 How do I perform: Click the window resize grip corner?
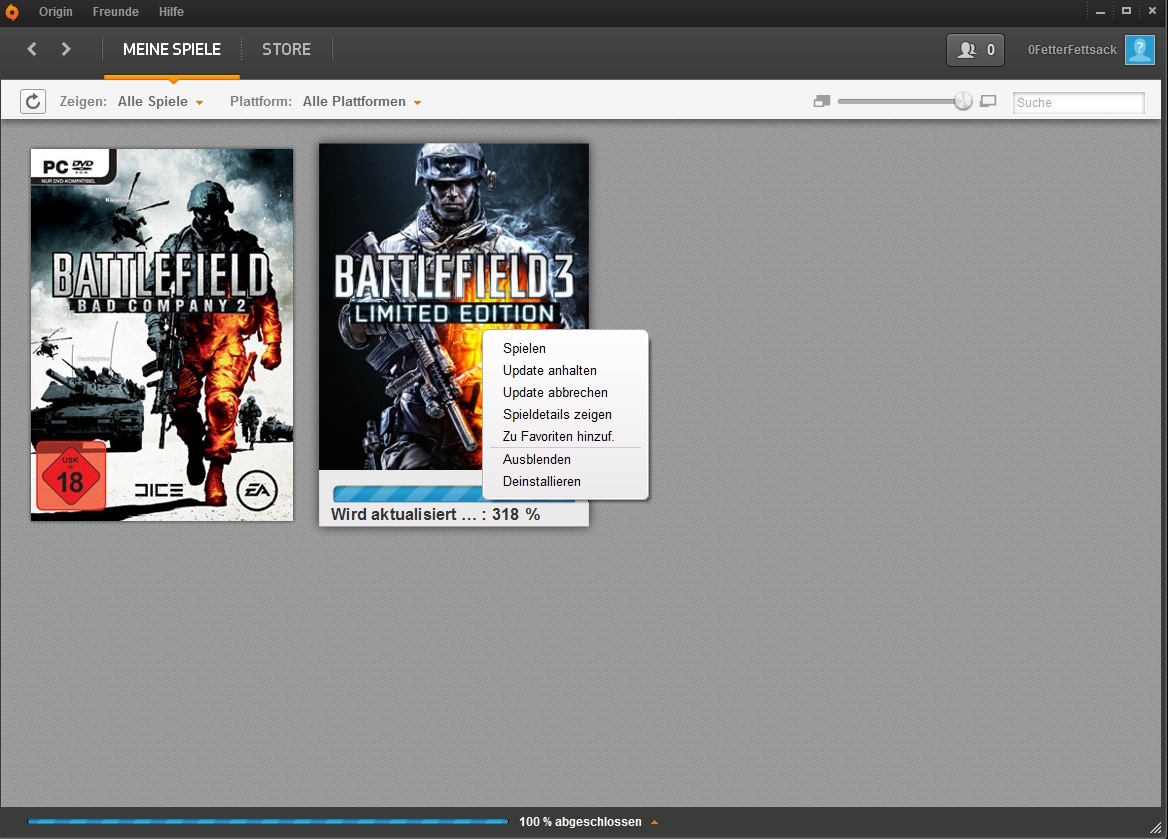pyautogui.click(x=1156, y=827)
